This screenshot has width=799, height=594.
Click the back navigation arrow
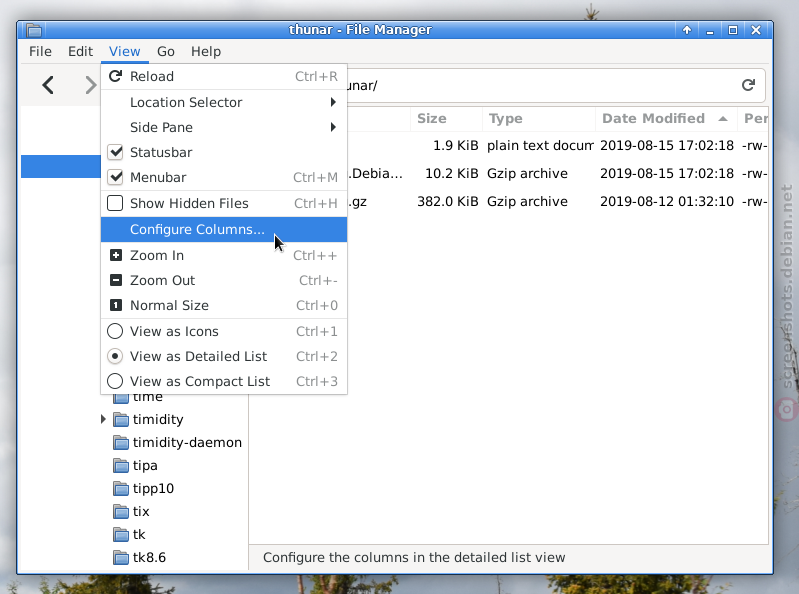click(x=48, y=85)
